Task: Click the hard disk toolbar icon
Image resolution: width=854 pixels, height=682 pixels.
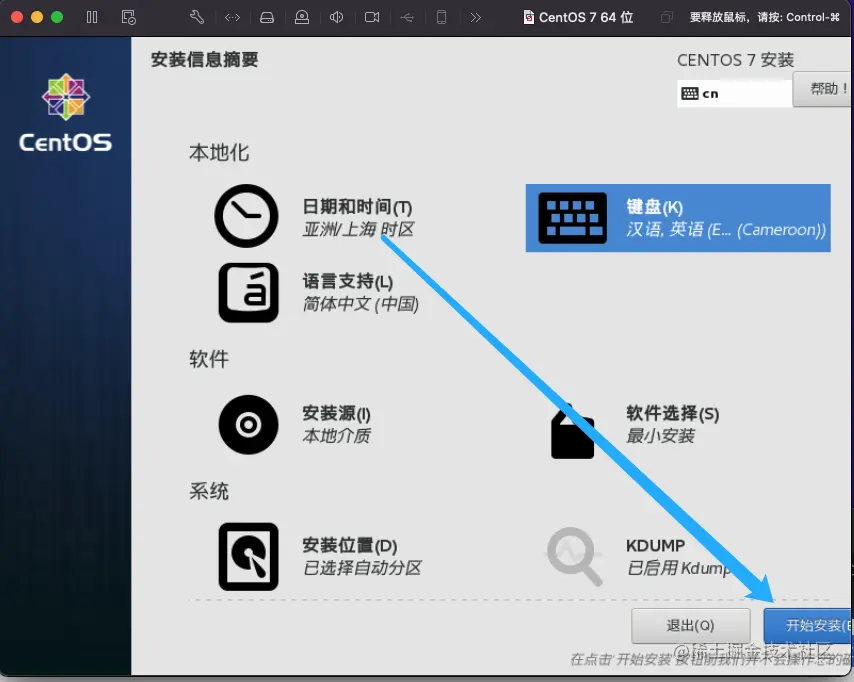Action: (x=267, y=18)
